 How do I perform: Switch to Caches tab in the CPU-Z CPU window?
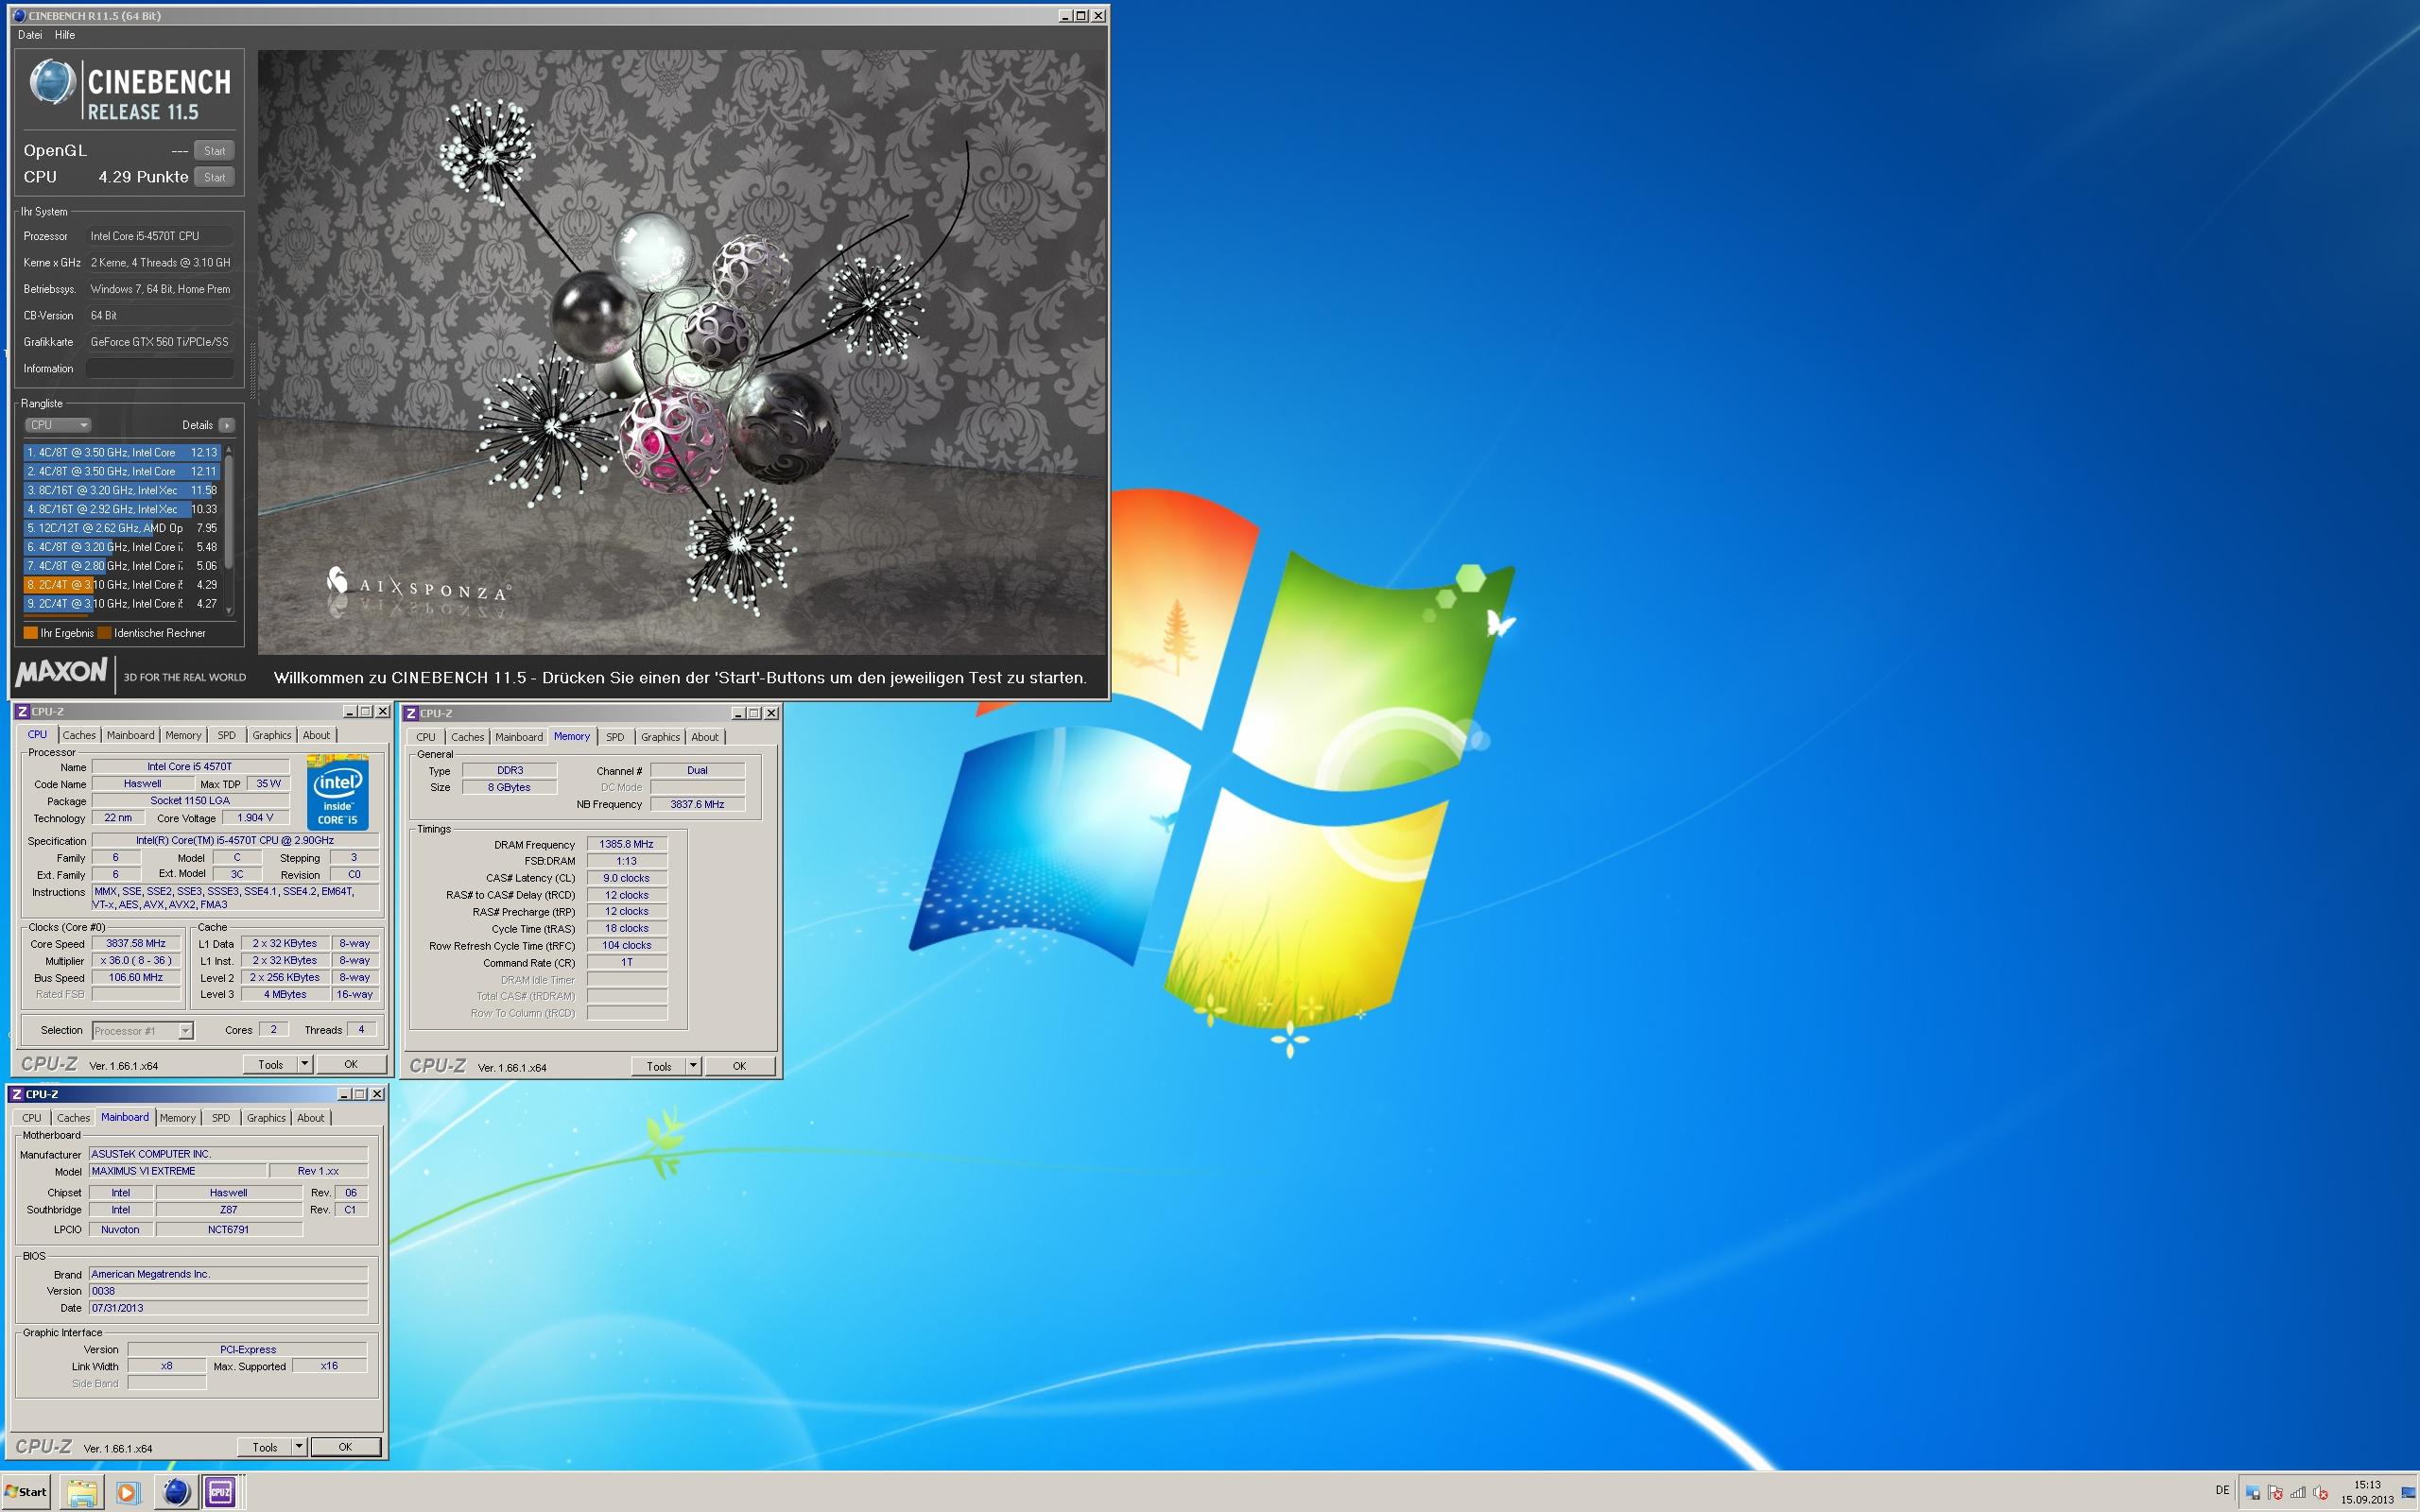point(79,735)
